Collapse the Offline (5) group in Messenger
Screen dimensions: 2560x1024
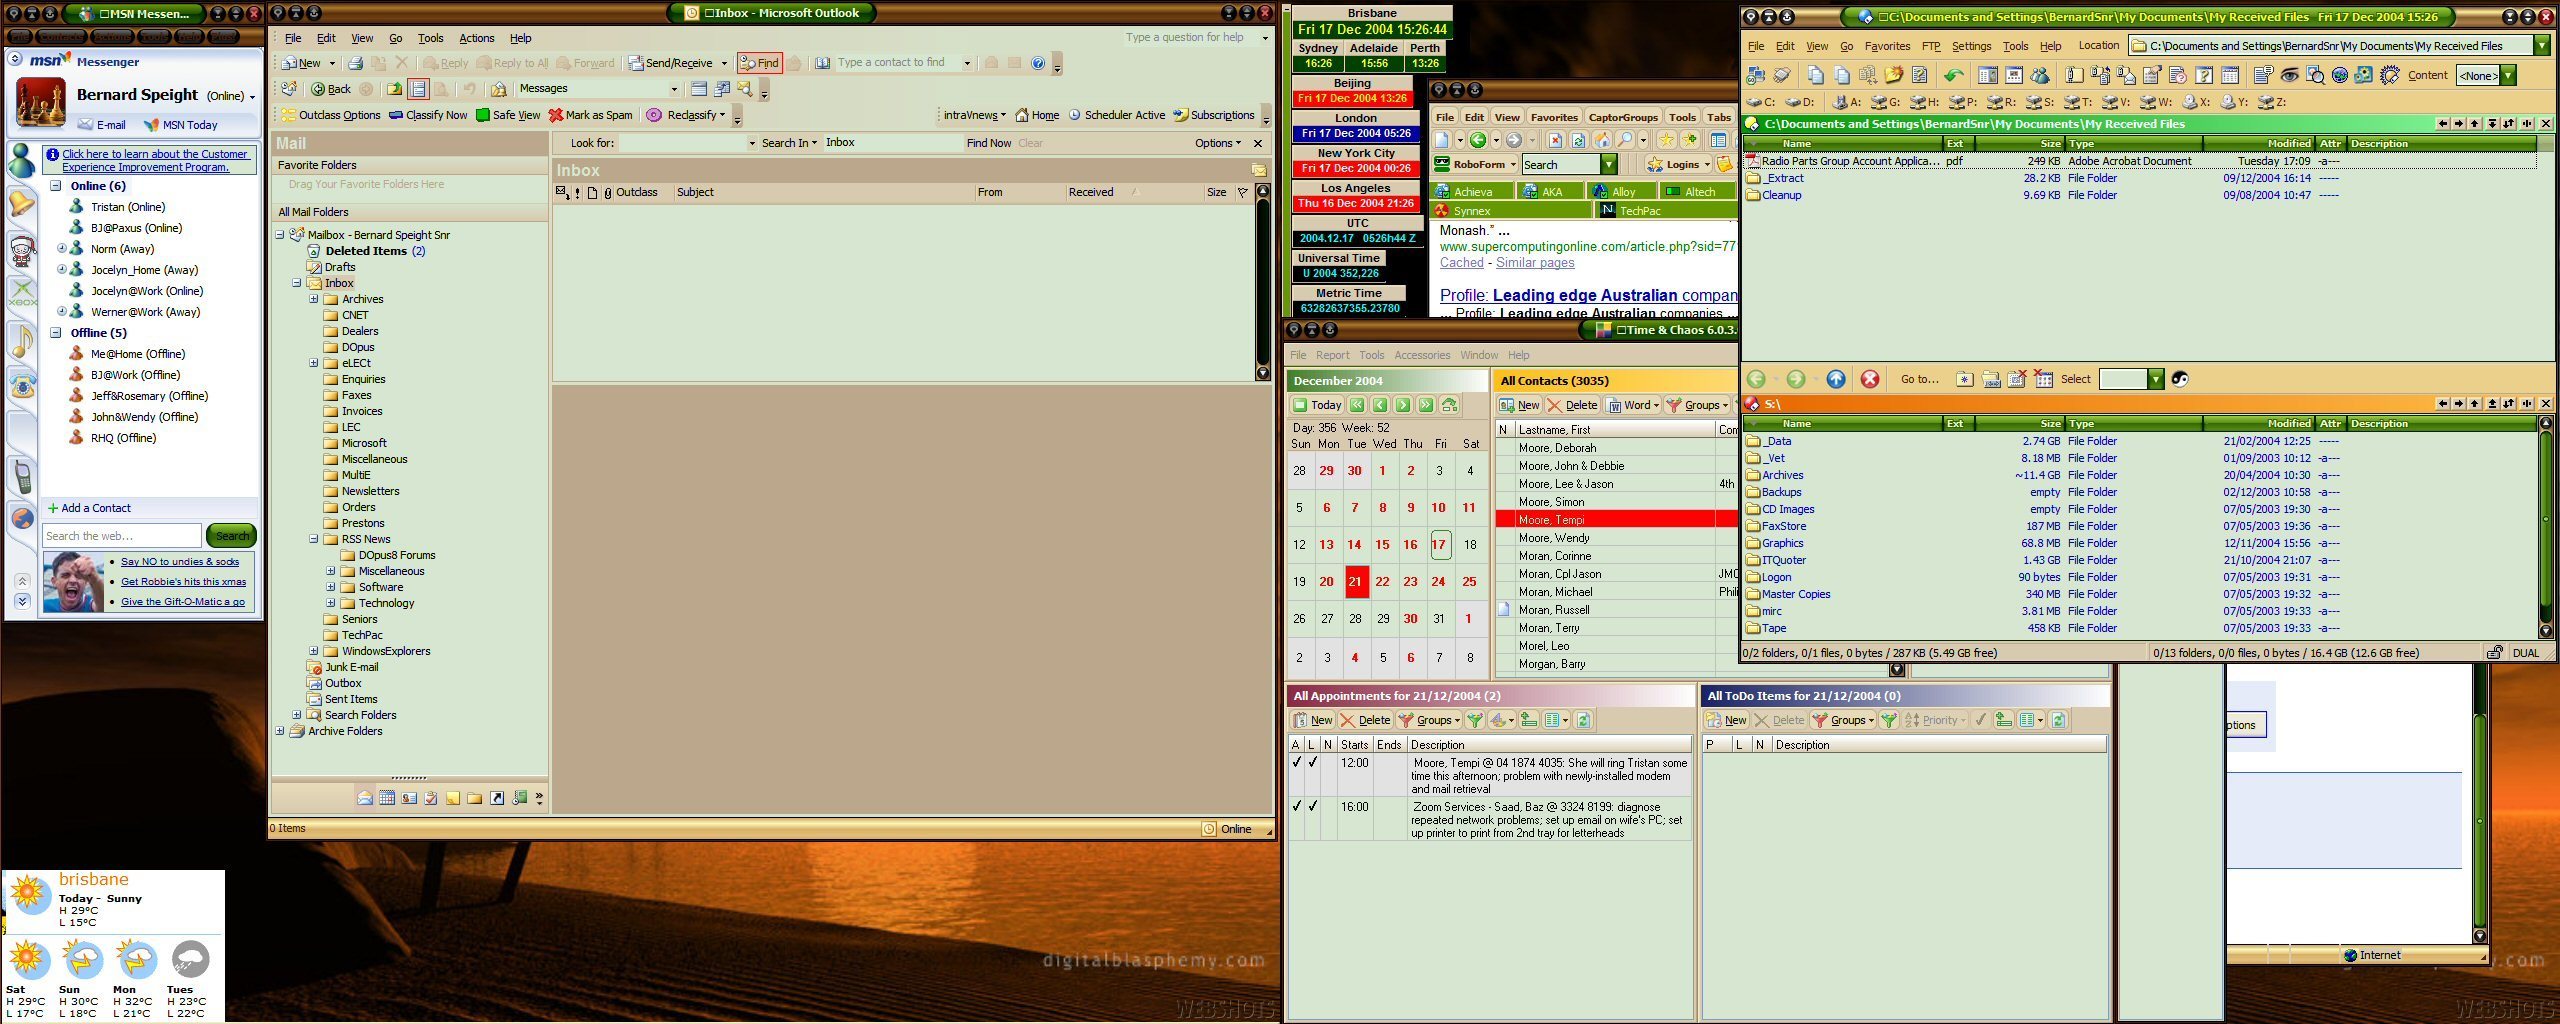(56, 333)
